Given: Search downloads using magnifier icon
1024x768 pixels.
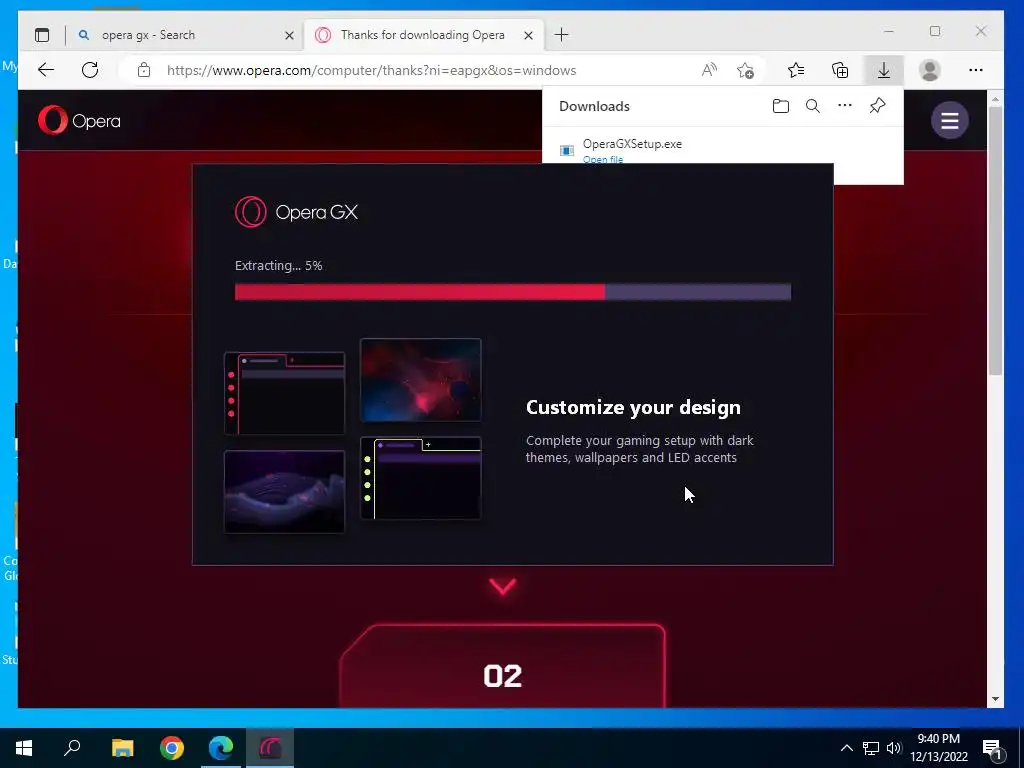Looking at the screenshot, I should [x=812, y=106].
